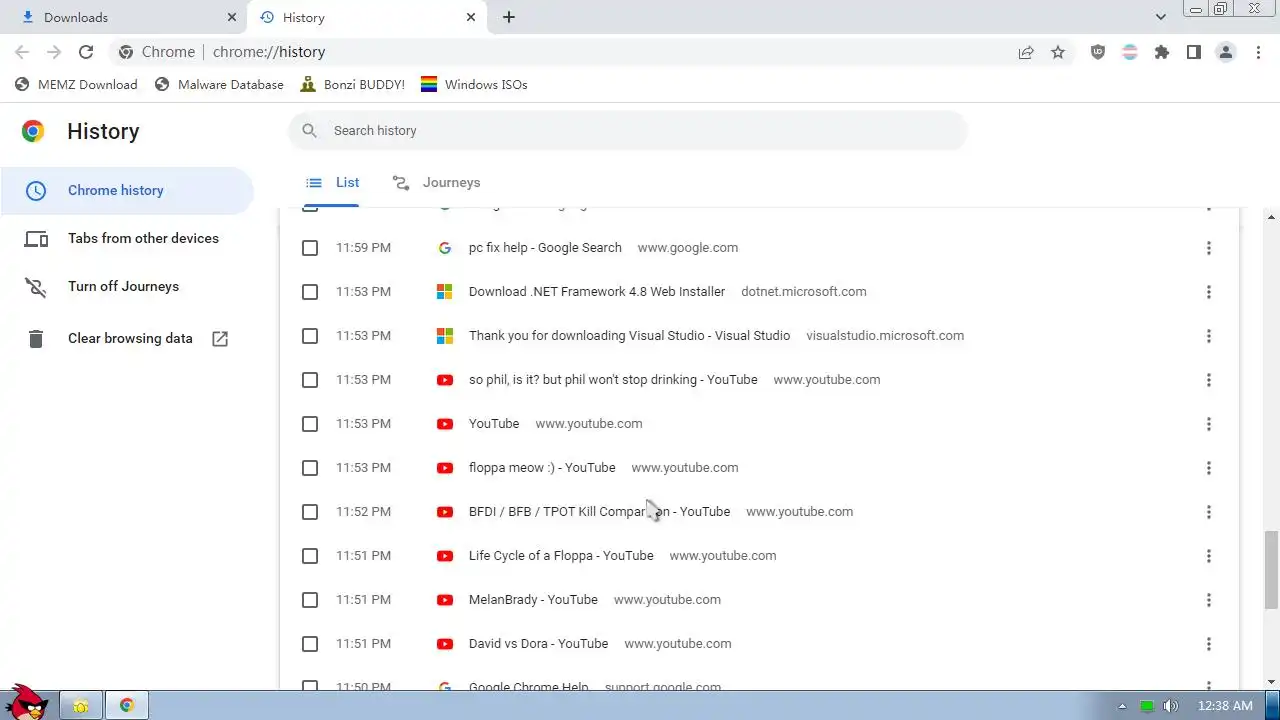
Task: Click the striped flag extension icon
Action: [x=1130, y=52]
